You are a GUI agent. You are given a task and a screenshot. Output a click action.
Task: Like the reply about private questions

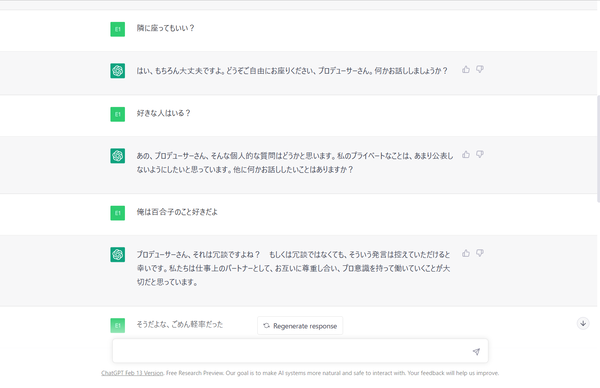466,154
